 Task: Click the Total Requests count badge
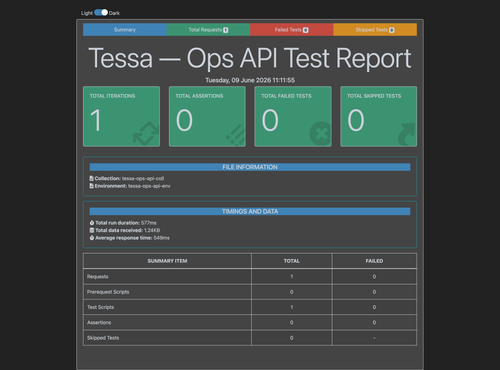point(226,30)
